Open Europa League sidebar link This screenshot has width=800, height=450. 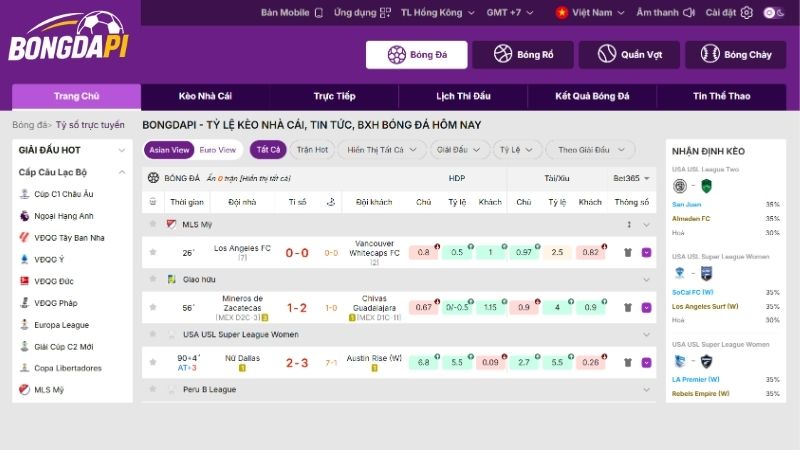coord(61,325)
